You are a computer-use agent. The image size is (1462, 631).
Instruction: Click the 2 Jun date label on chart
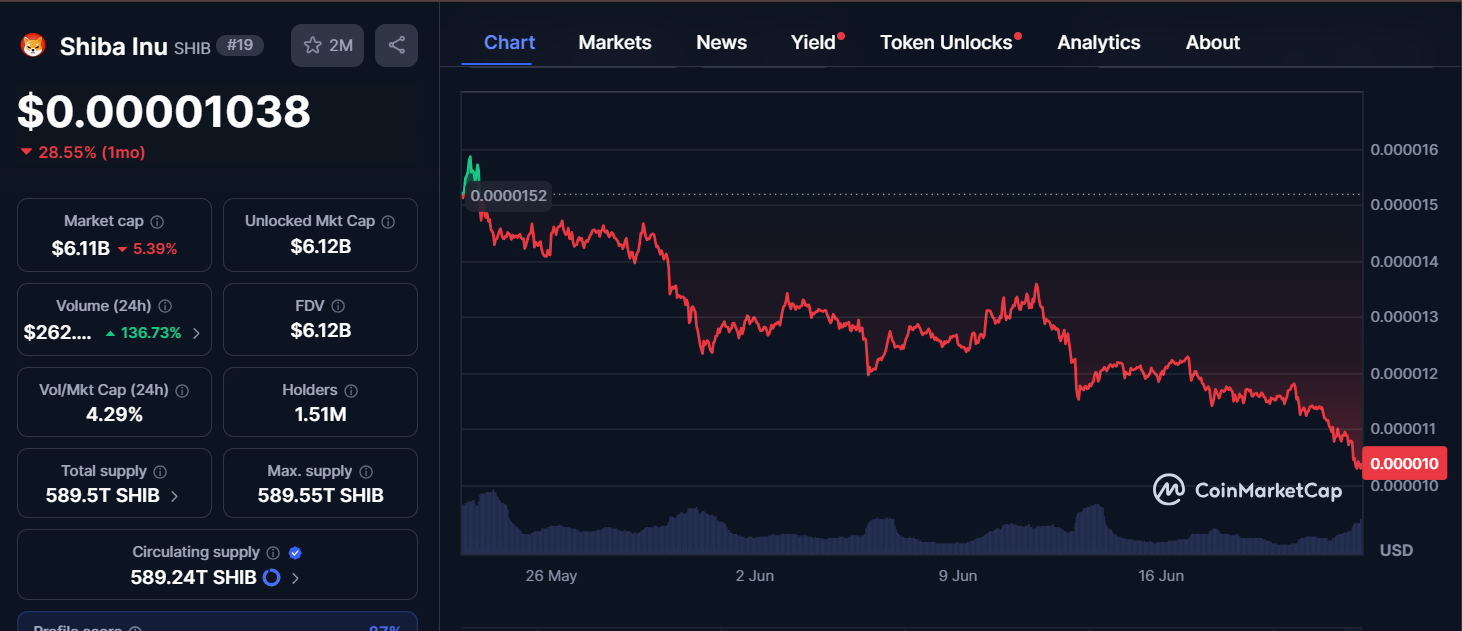click(755, 576)
